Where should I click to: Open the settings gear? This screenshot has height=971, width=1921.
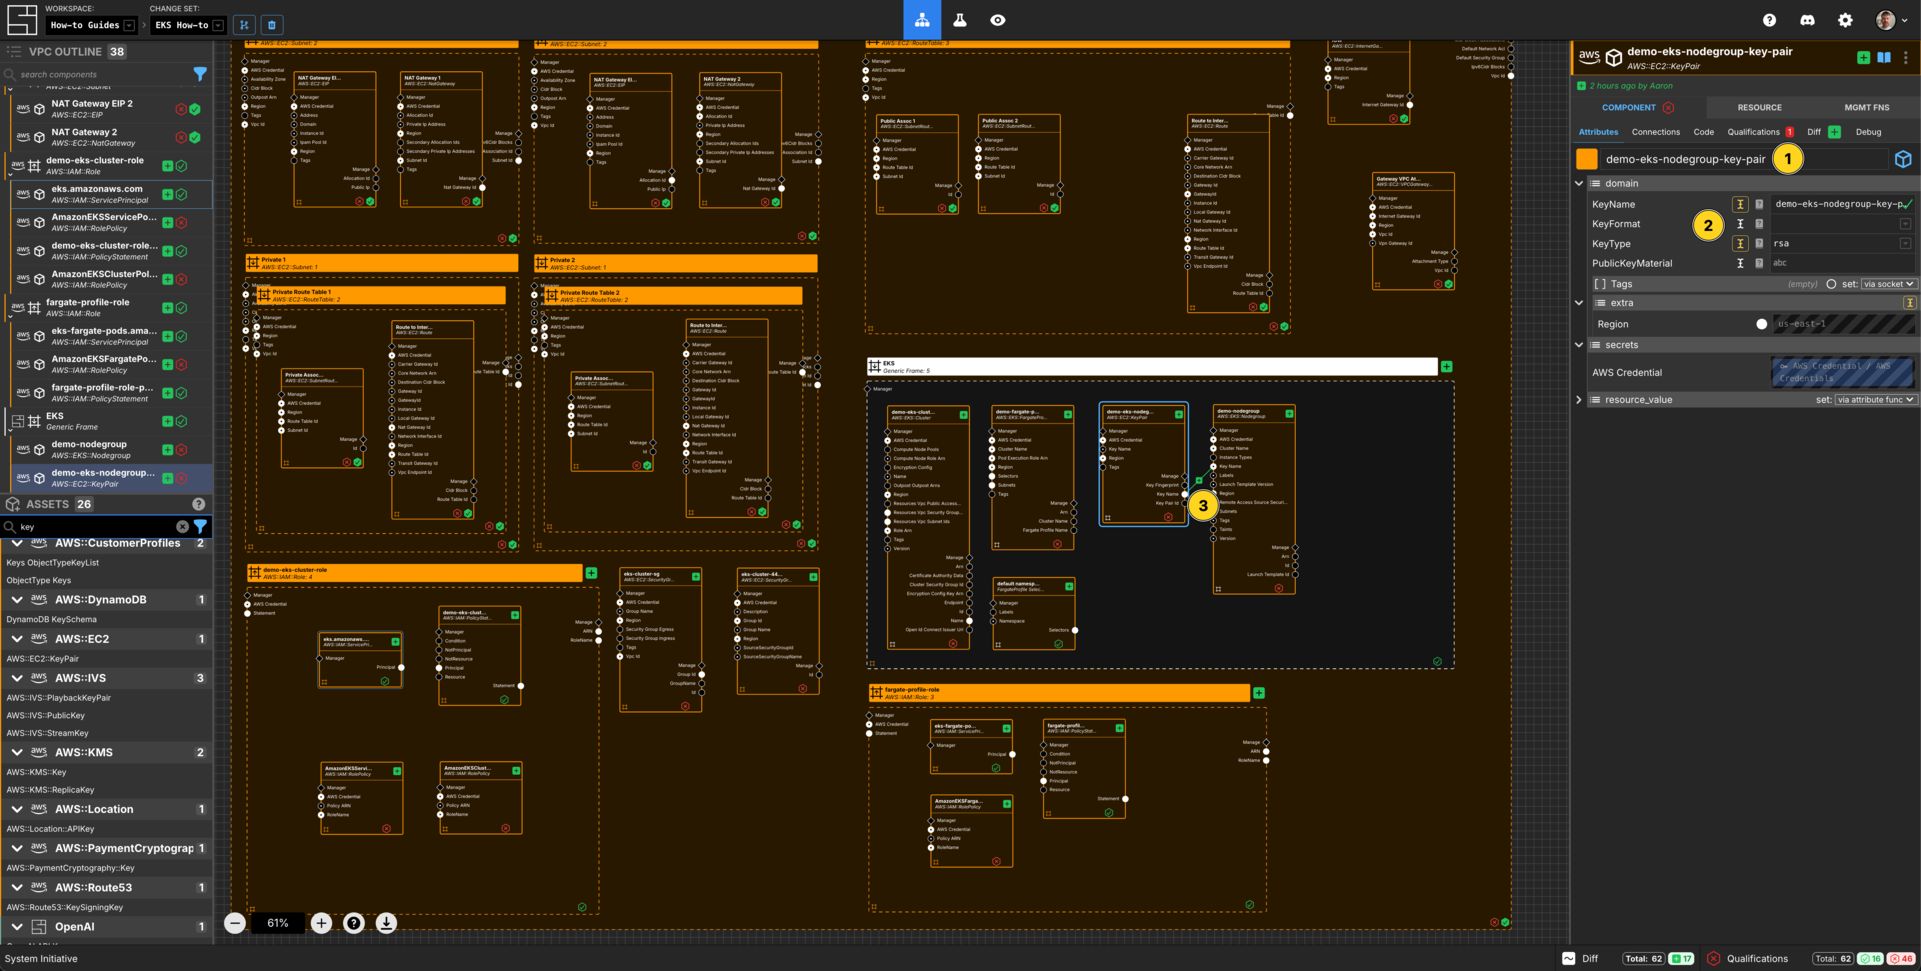[1845, 20]
